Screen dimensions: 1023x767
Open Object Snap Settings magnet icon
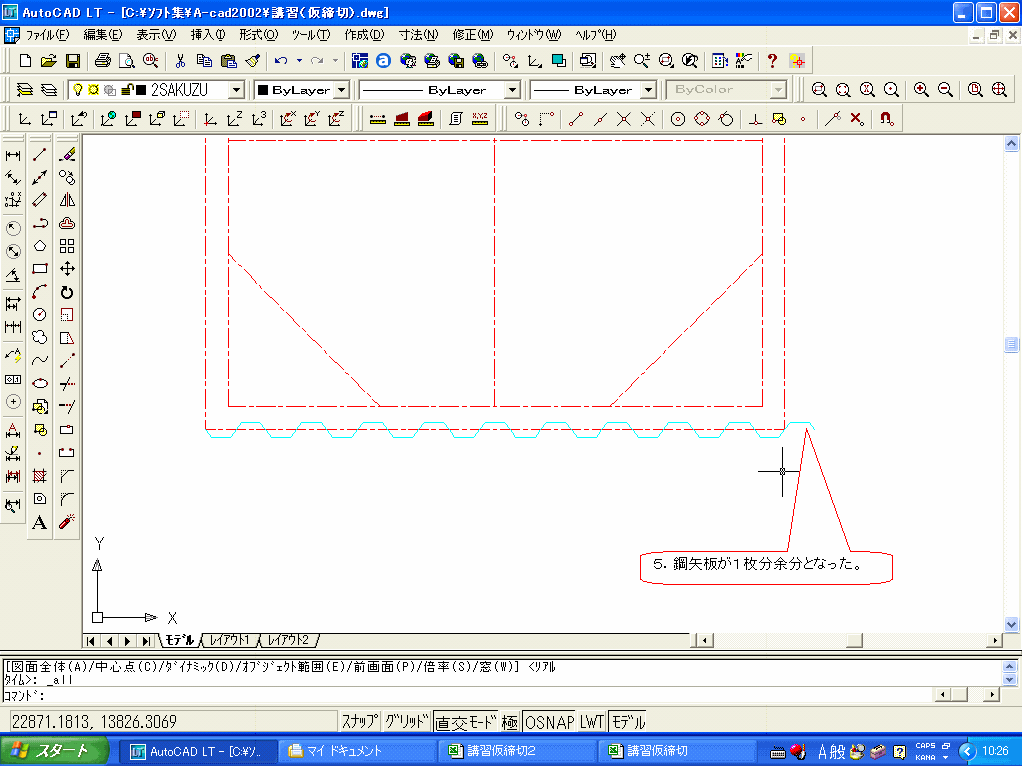coord(886,119)
